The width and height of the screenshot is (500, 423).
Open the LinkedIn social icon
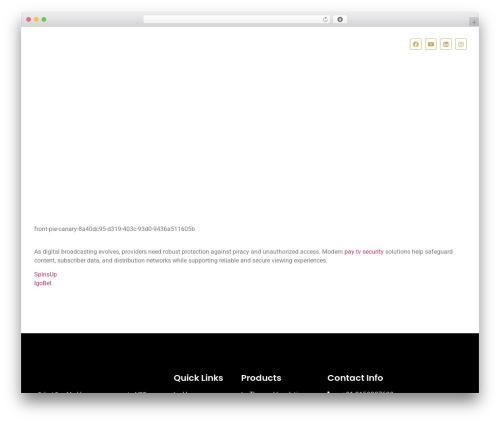(x=446, y=44)
